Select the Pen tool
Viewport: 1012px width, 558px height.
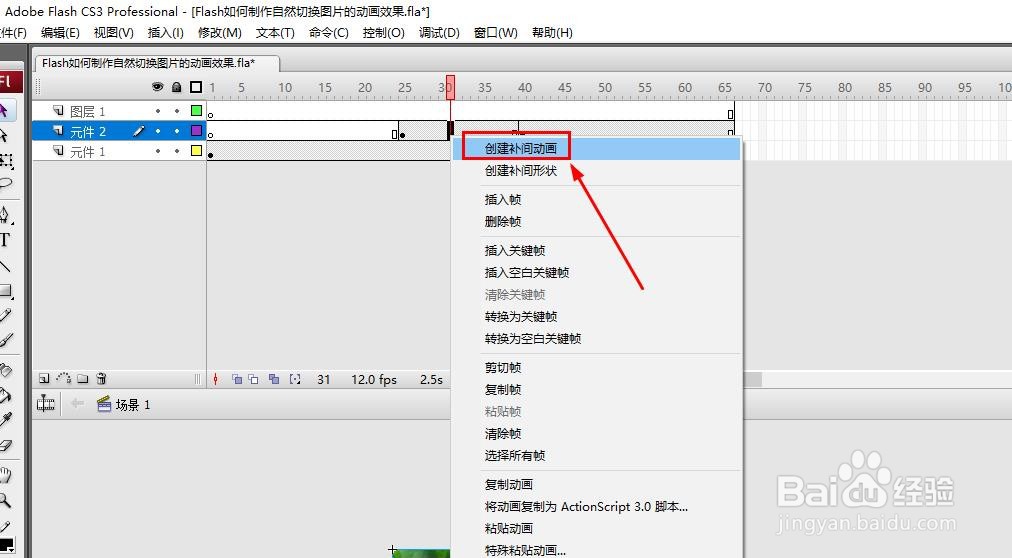[5, 214]
